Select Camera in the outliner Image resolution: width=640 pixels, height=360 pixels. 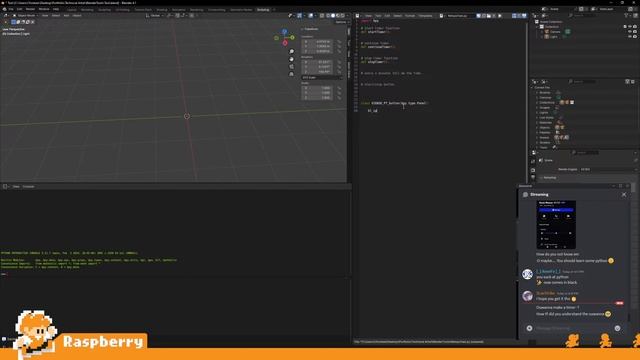[x=555, y=32]
